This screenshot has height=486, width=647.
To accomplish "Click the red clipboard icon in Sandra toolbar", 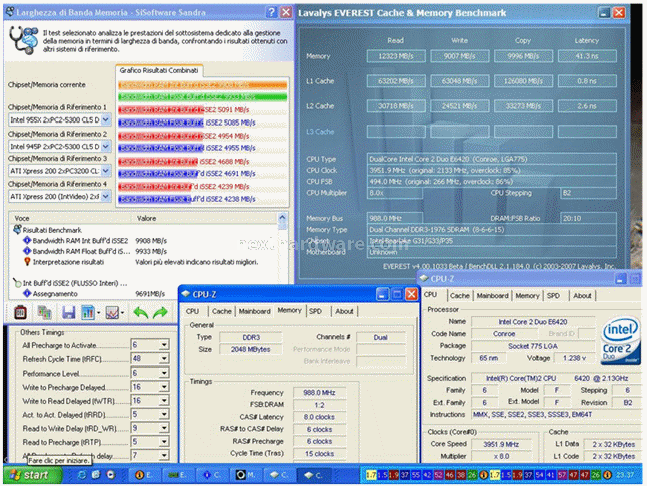I will click(20, 312).
